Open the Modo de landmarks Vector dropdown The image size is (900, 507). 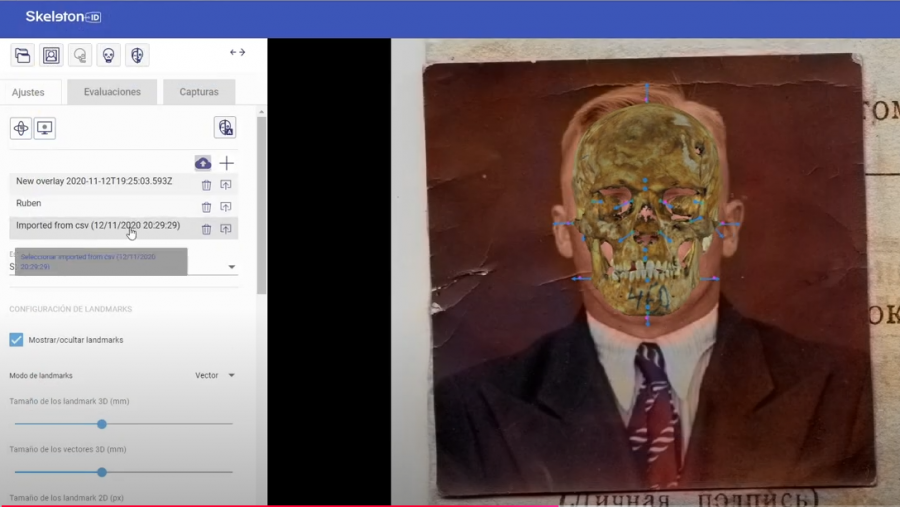tap(215, 376)
